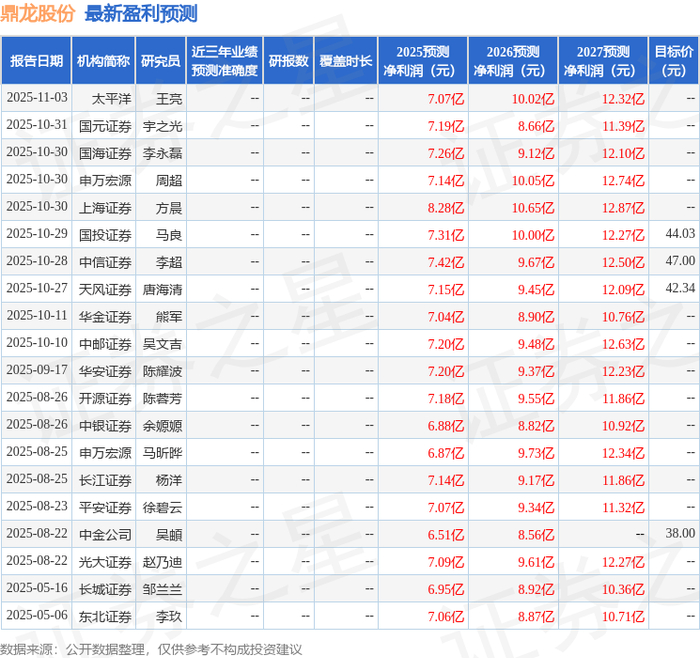Click researcher 陈蓉芳
Image resolution: width=700 pixels, height=658 pixels.
click(x=162, y=398)
